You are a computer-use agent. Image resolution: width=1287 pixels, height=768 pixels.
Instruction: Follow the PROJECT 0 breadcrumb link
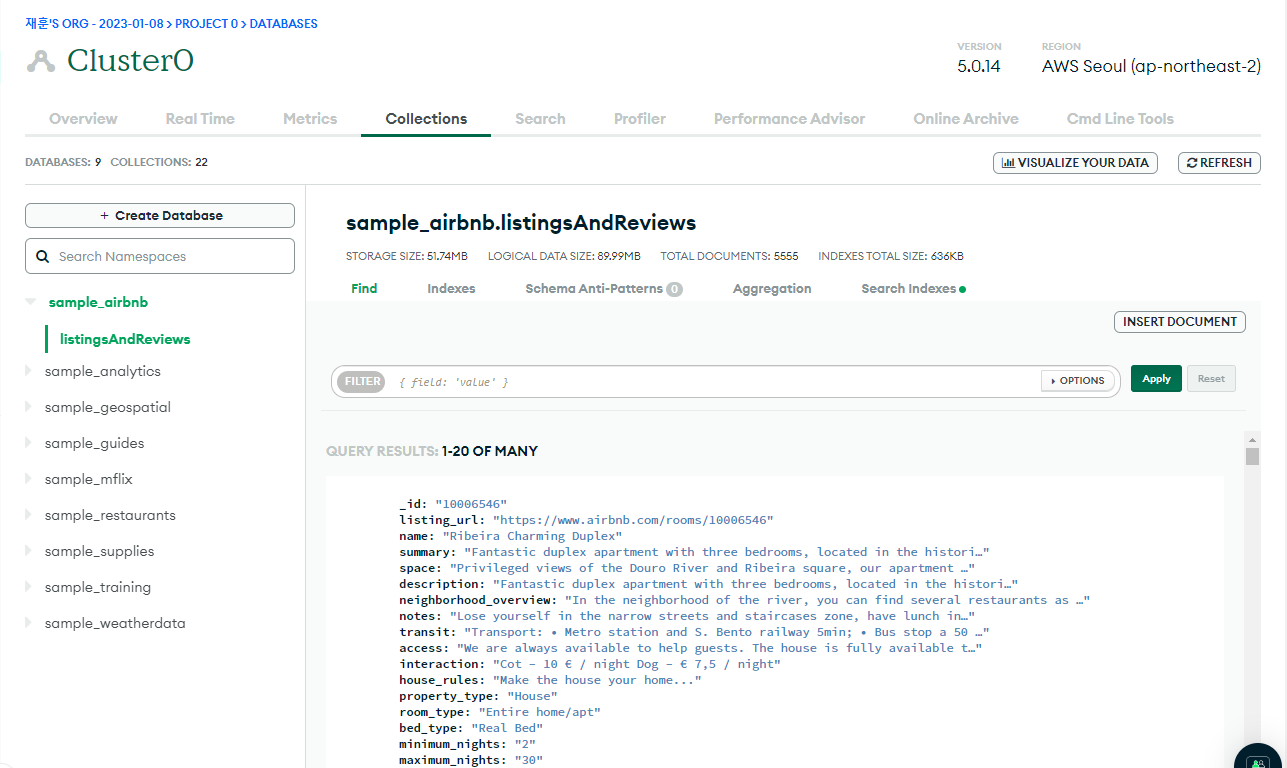(207, 23)
